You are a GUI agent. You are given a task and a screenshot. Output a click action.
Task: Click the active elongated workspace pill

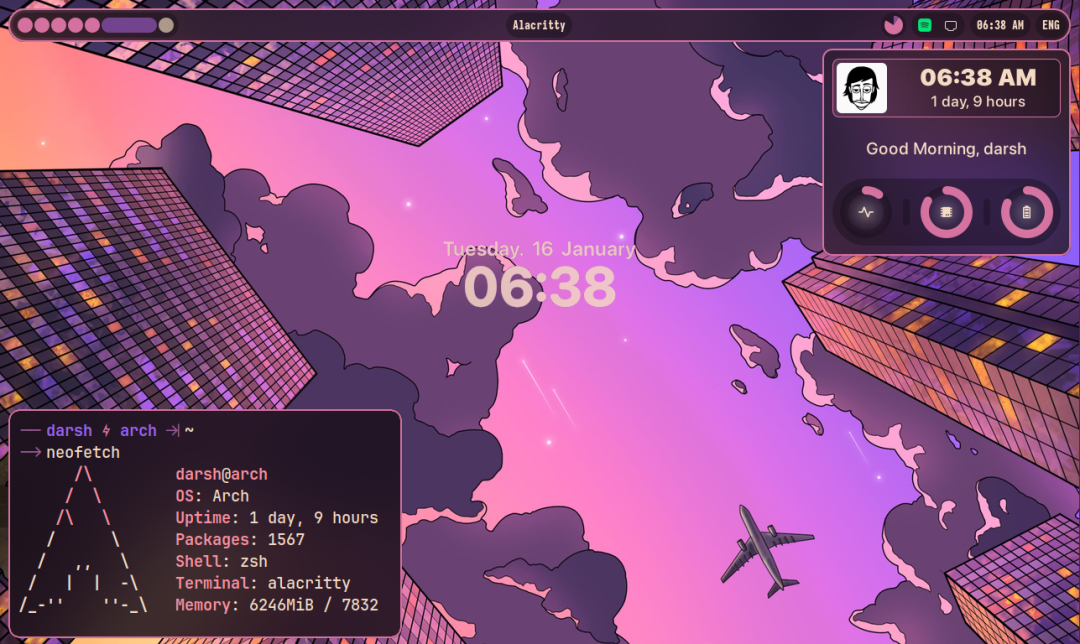click(129, 25)
